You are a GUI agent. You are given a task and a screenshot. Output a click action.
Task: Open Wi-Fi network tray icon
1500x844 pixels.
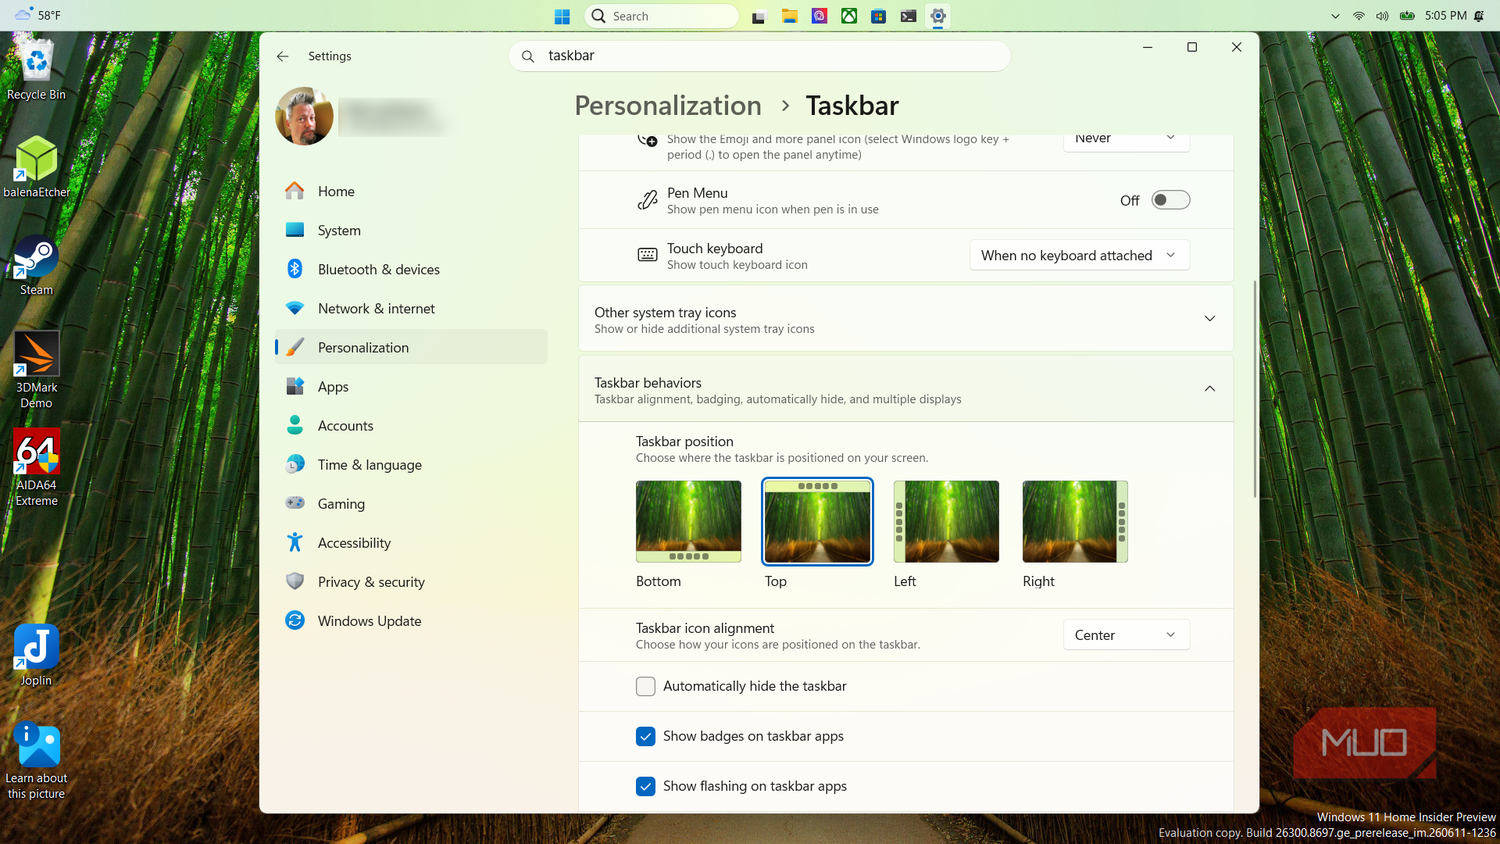(1359, 16)
